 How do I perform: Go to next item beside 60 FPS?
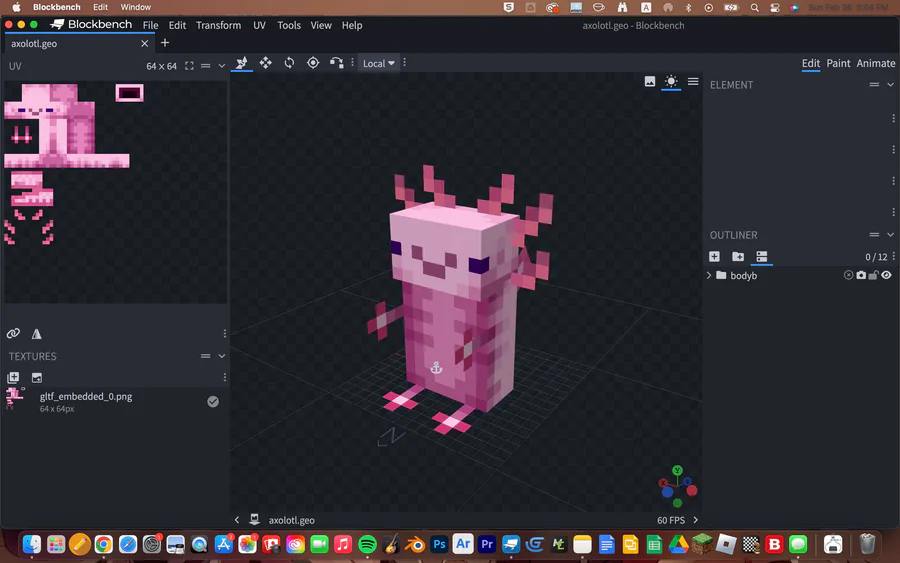click(696, 520)
